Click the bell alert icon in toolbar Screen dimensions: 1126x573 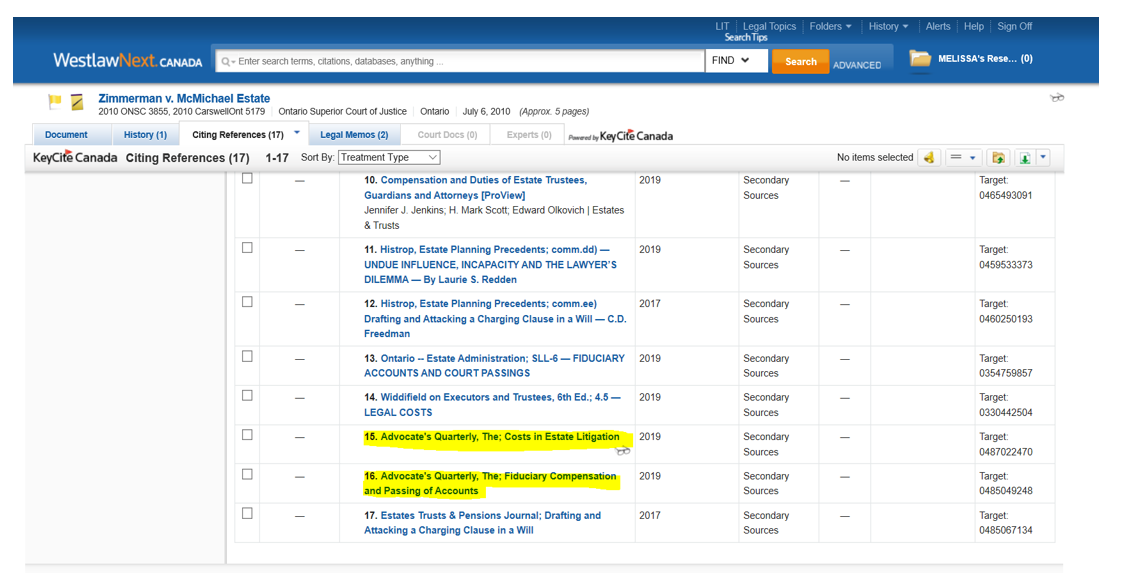(x=929, y=157)
